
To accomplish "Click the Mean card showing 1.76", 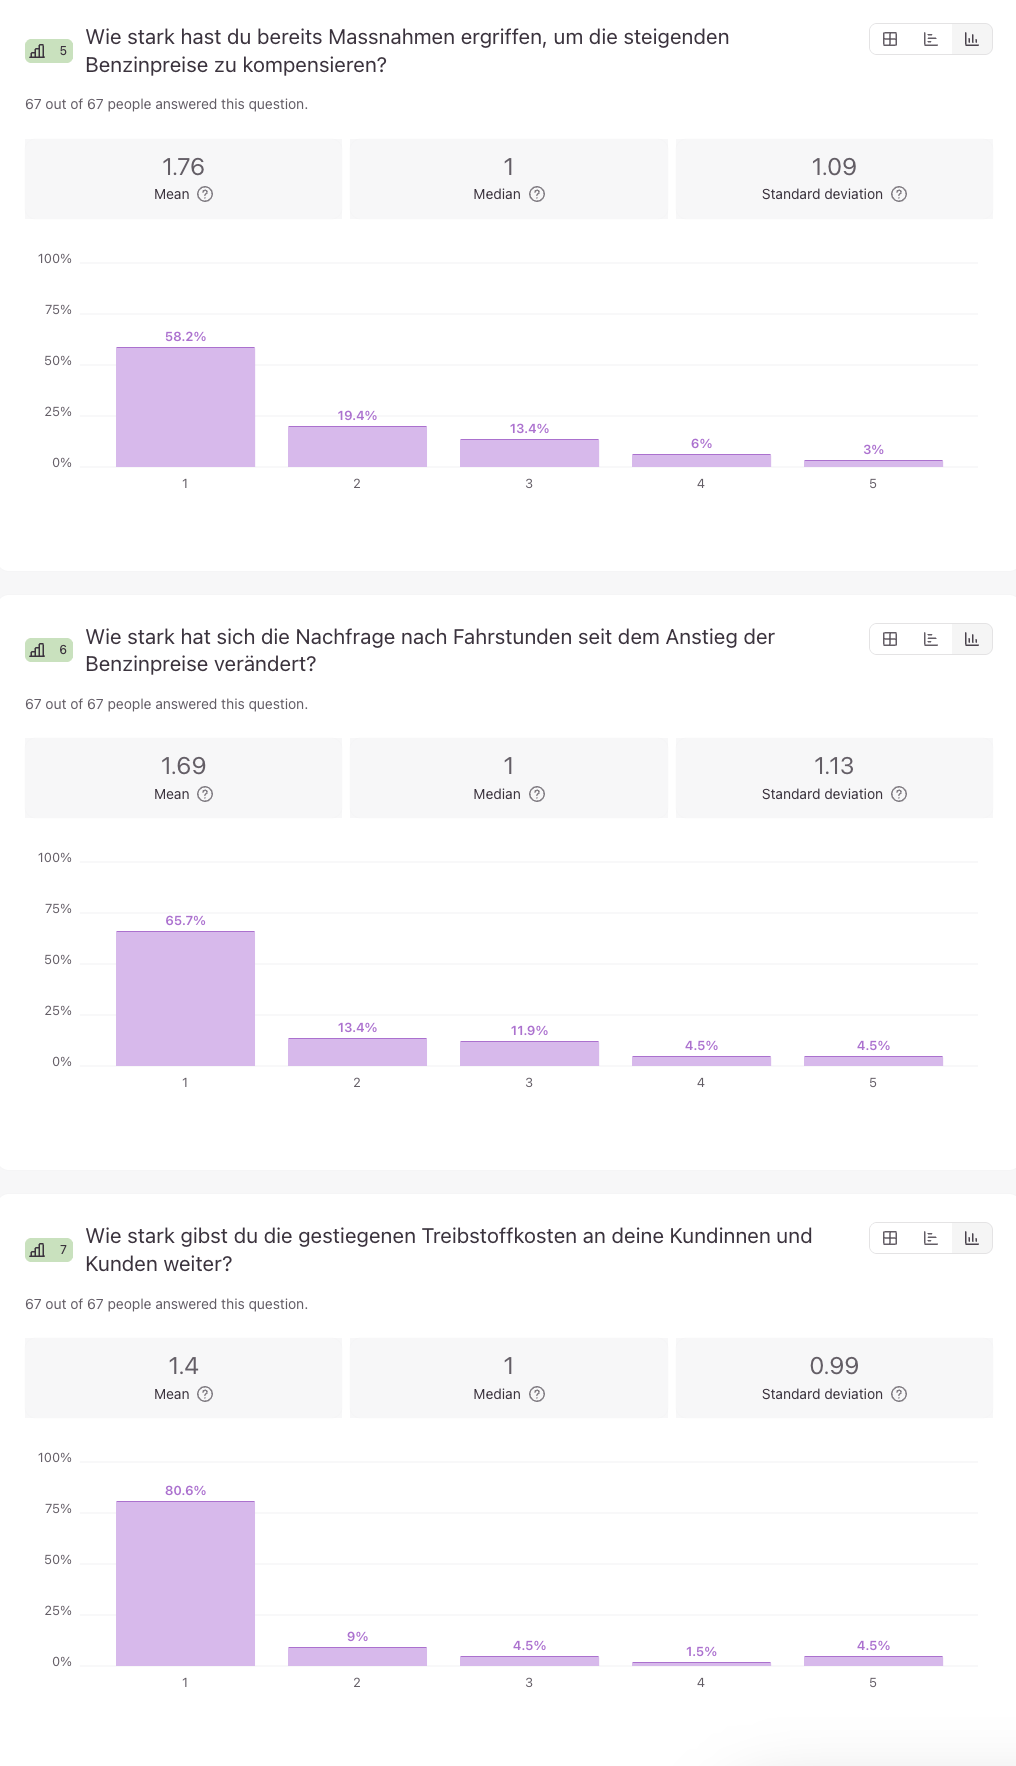I will (x=184, y=178).
